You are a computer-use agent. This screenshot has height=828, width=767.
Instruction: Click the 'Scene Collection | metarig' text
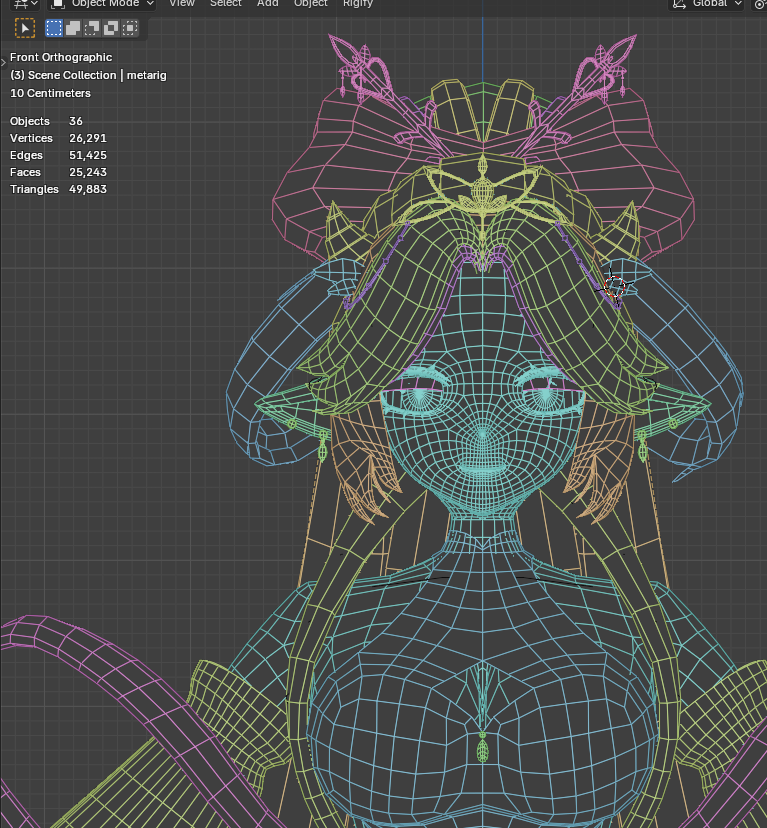(97, 75)
